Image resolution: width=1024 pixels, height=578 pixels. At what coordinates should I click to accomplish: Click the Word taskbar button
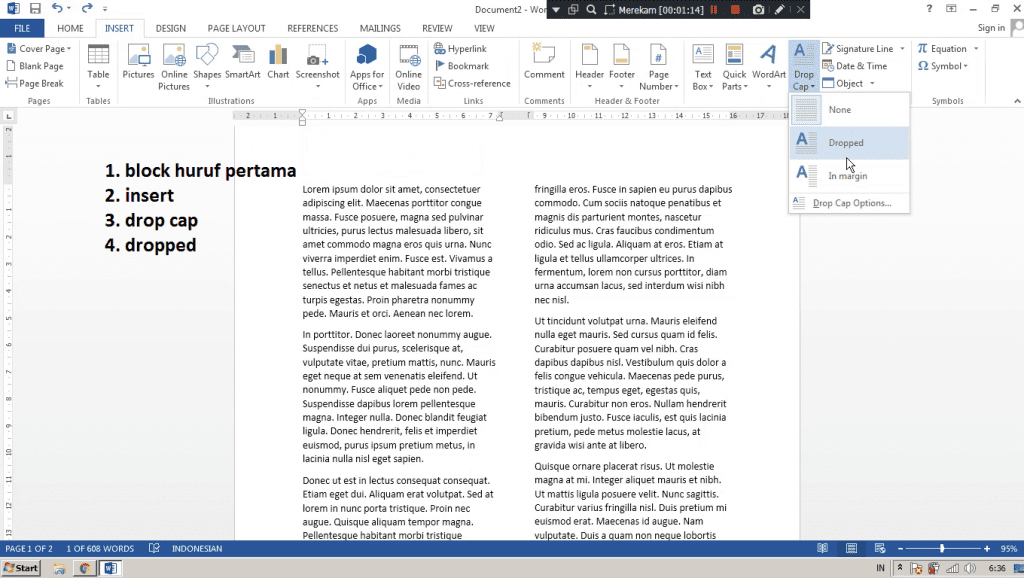click(110, 568)
